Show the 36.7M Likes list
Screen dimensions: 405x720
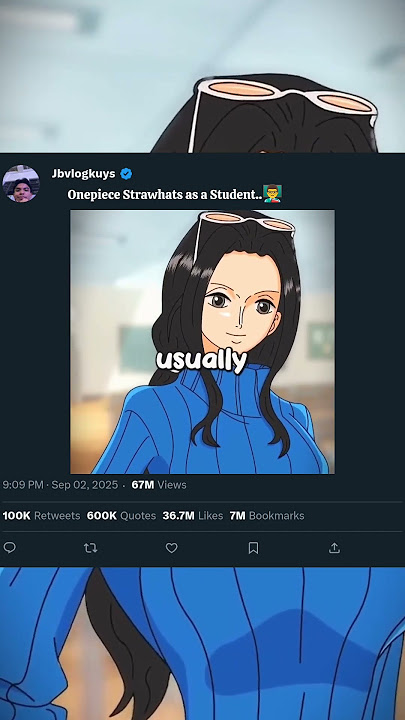[x=193, y=516]
